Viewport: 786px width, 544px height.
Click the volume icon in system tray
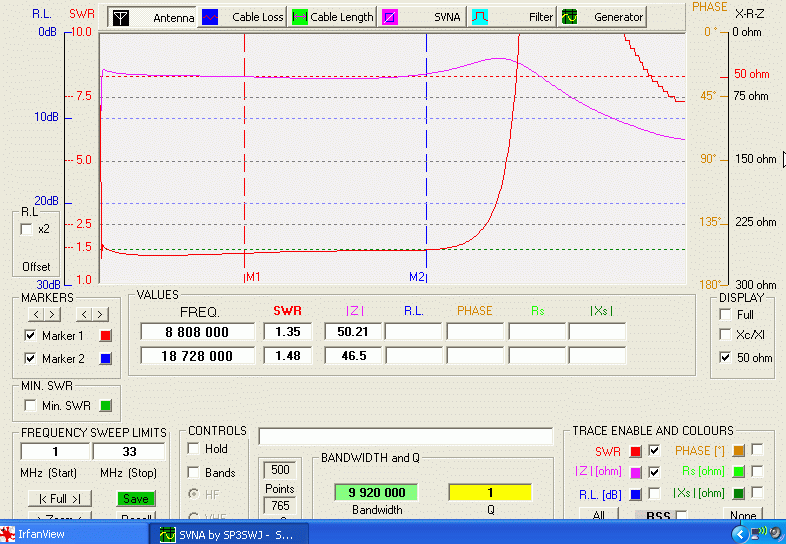coord(774,534)
